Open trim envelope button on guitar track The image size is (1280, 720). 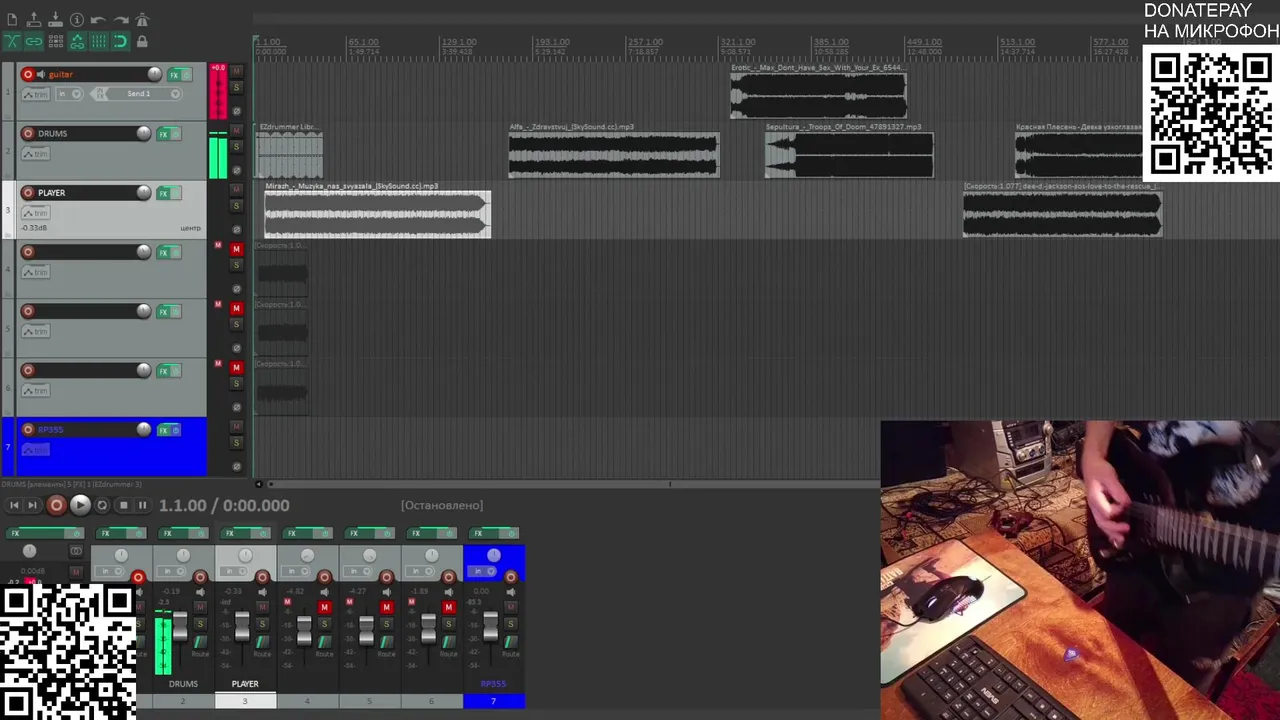pos(35,94)
